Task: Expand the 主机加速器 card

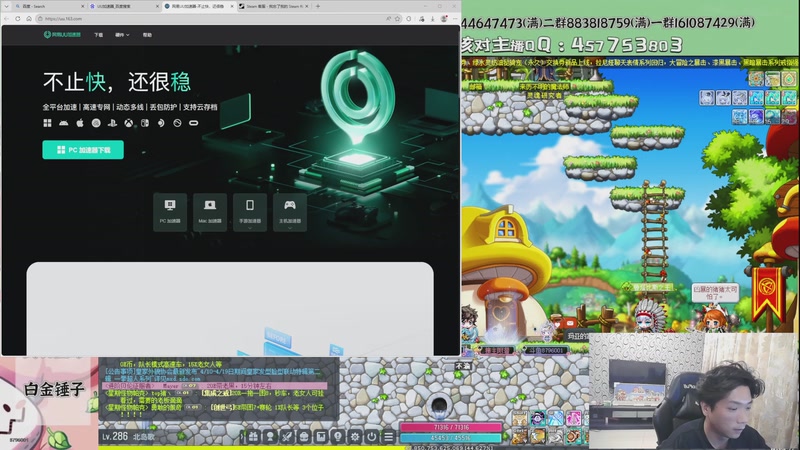Action: [x=290, y=212]
